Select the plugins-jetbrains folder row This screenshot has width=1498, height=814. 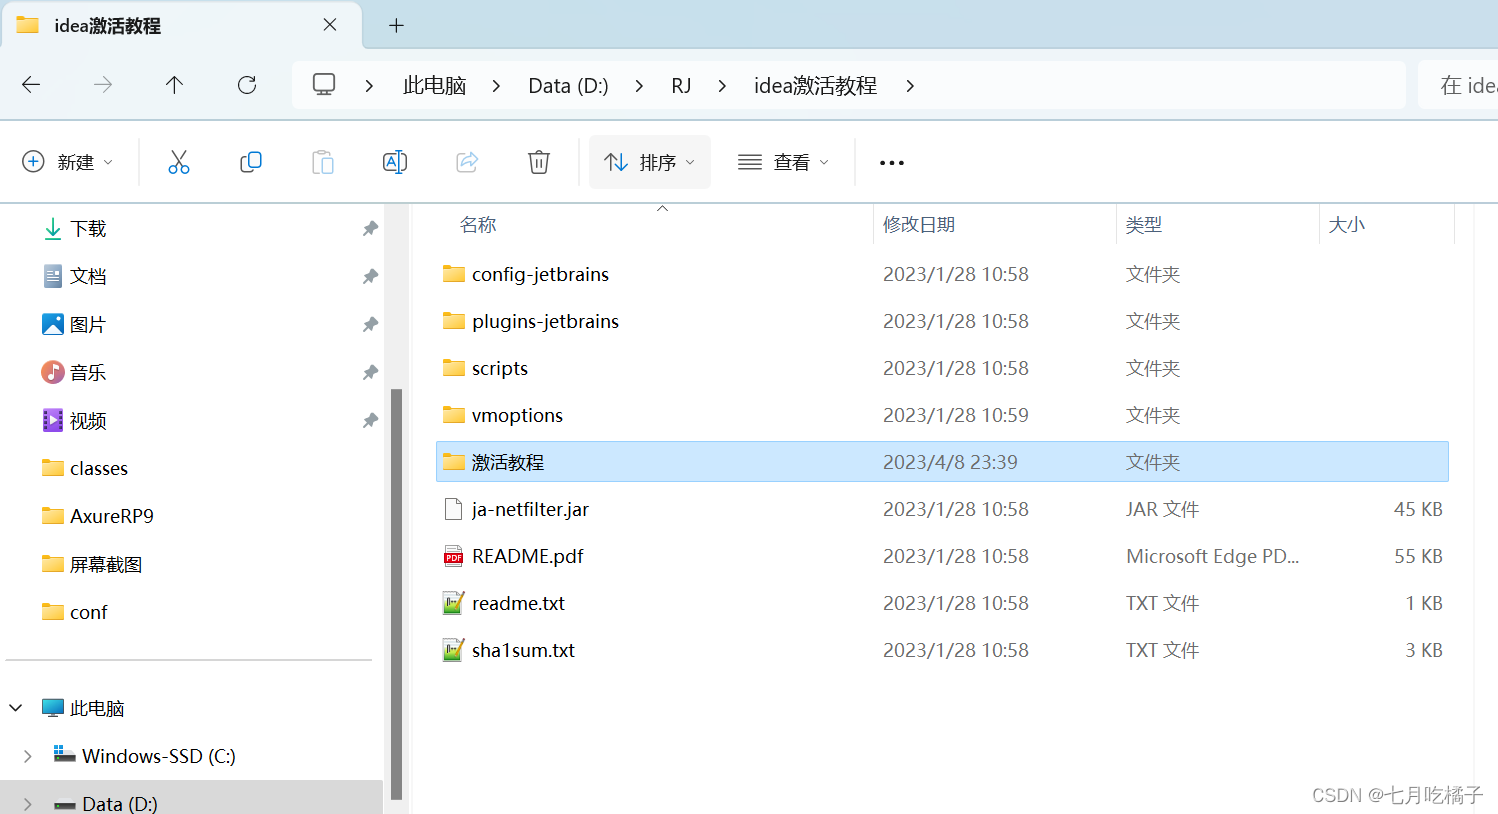coord(942,321)
